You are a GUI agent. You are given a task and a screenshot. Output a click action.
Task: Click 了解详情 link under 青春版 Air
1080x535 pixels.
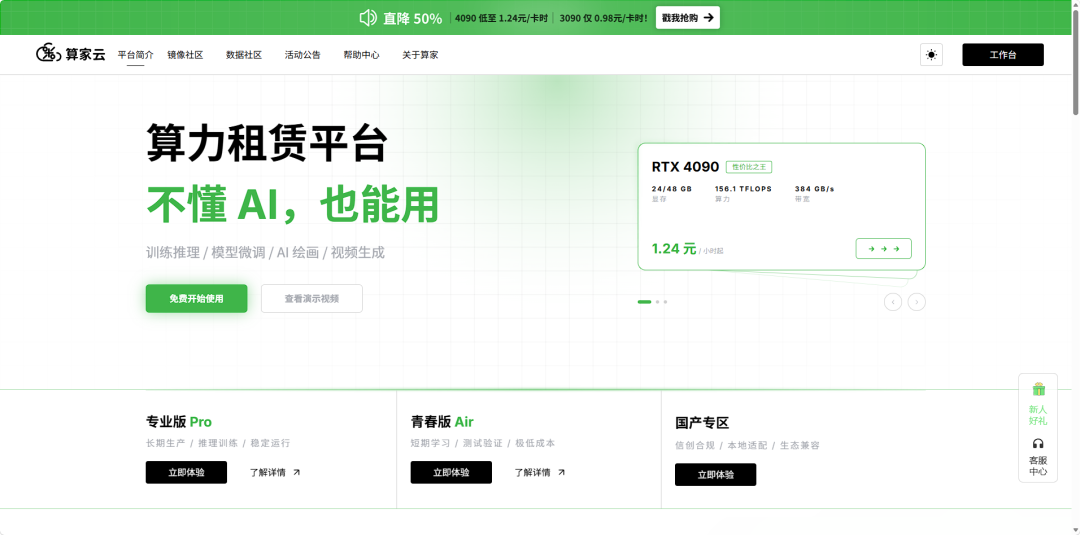point(539,472)
